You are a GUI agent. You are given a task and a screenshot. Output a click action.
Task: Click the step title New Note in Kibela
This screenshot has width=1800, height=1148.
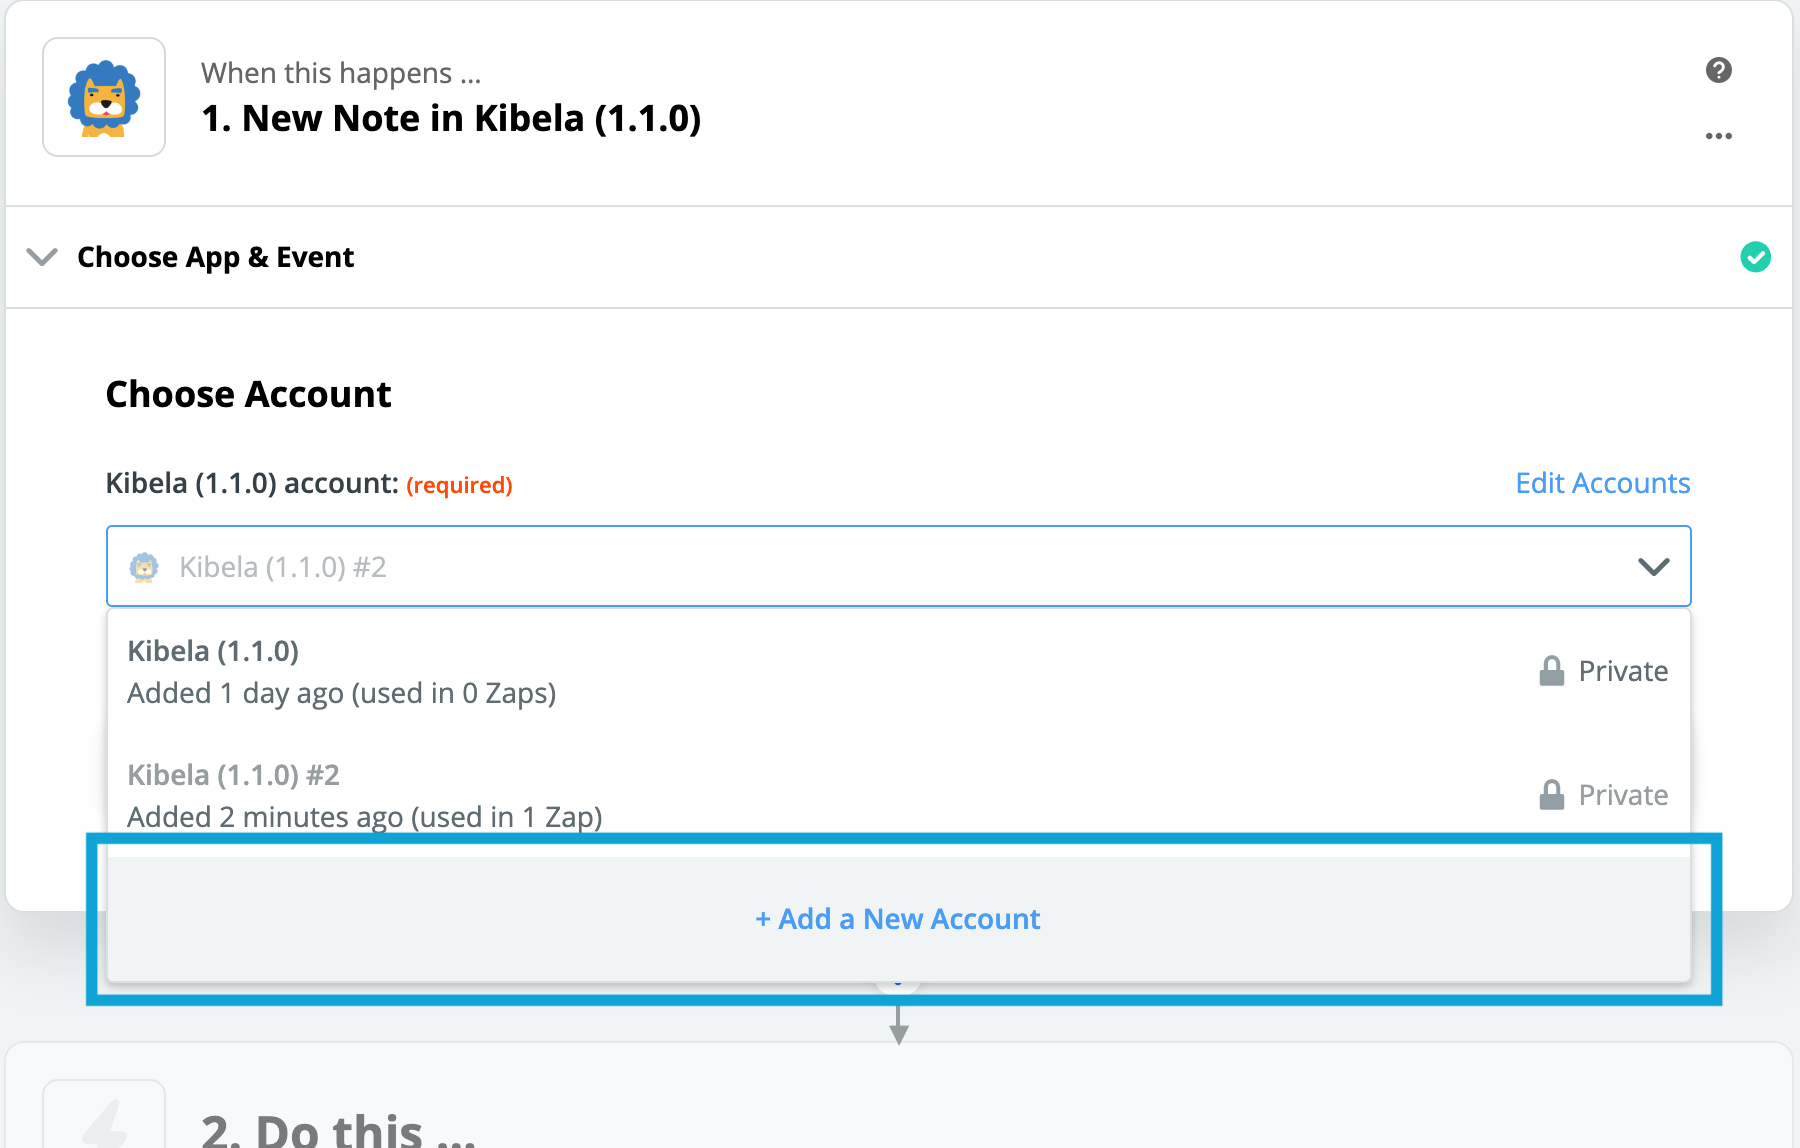451,118
